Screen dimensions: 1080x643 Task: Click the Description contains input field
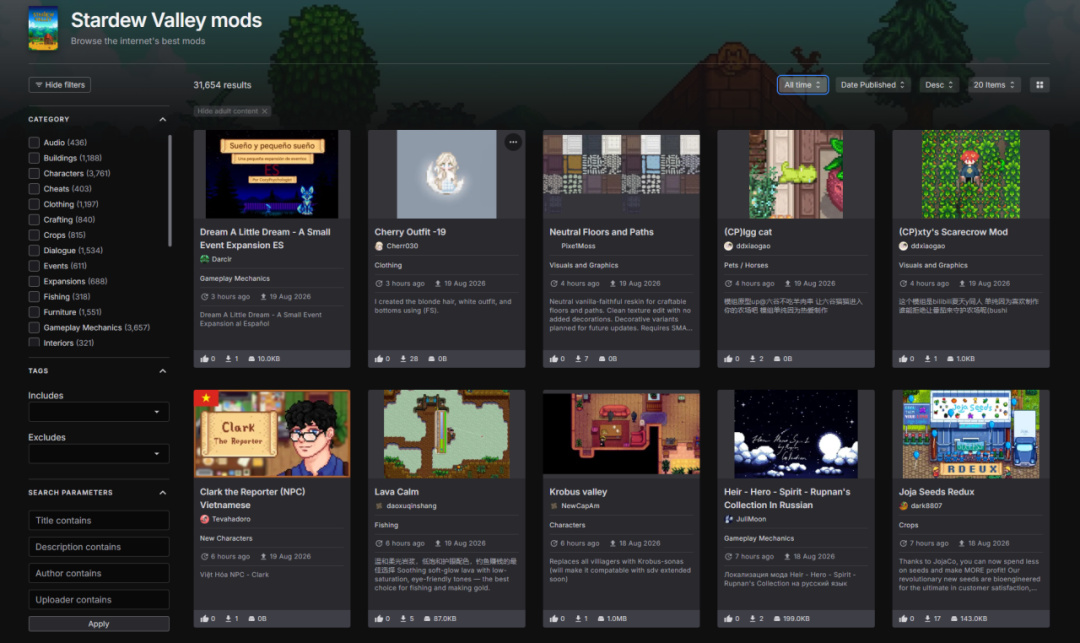(x=98, y=547)
